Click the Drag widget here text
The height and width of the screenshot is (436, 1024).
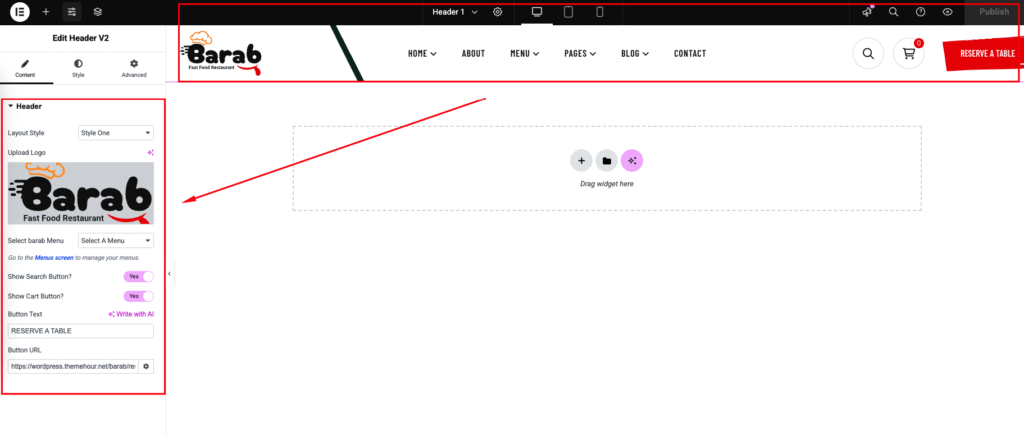(x=607, y=184)
